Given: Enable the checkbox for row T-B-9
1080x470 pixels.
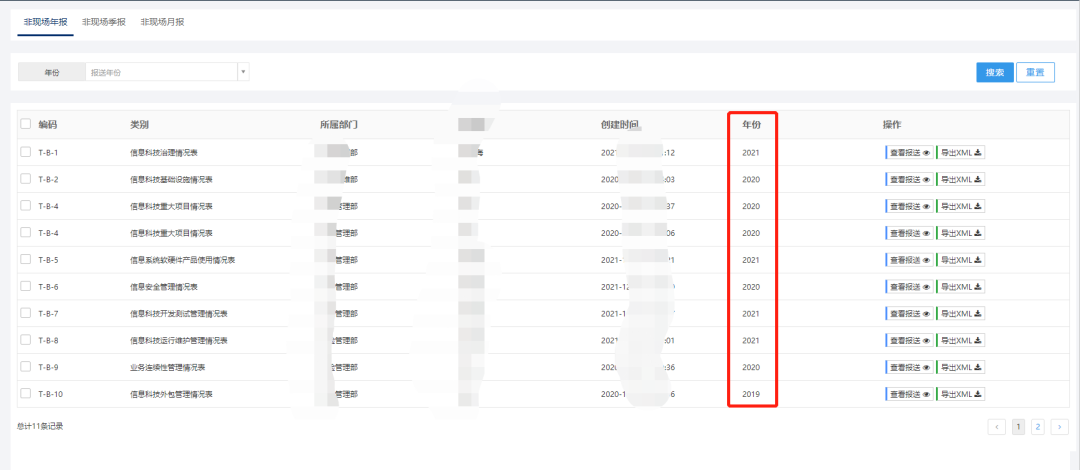Looking at the screenshot, I should [25, 367].
